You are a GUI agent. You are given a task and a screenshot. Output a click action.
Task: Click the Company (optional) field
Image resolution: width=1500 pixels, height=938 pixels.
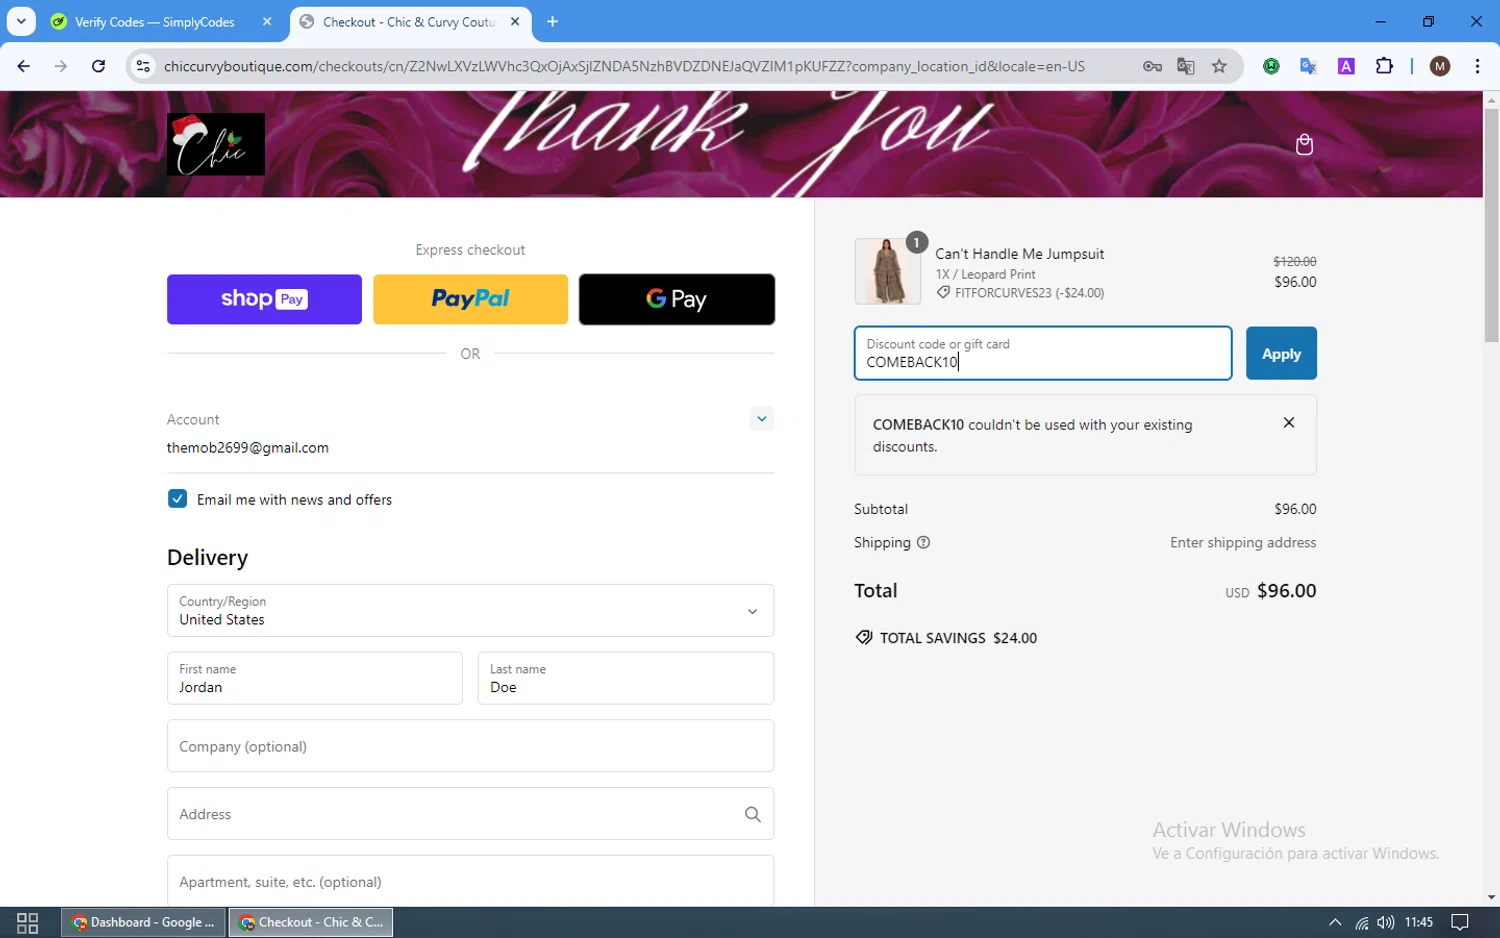[470, 746]
